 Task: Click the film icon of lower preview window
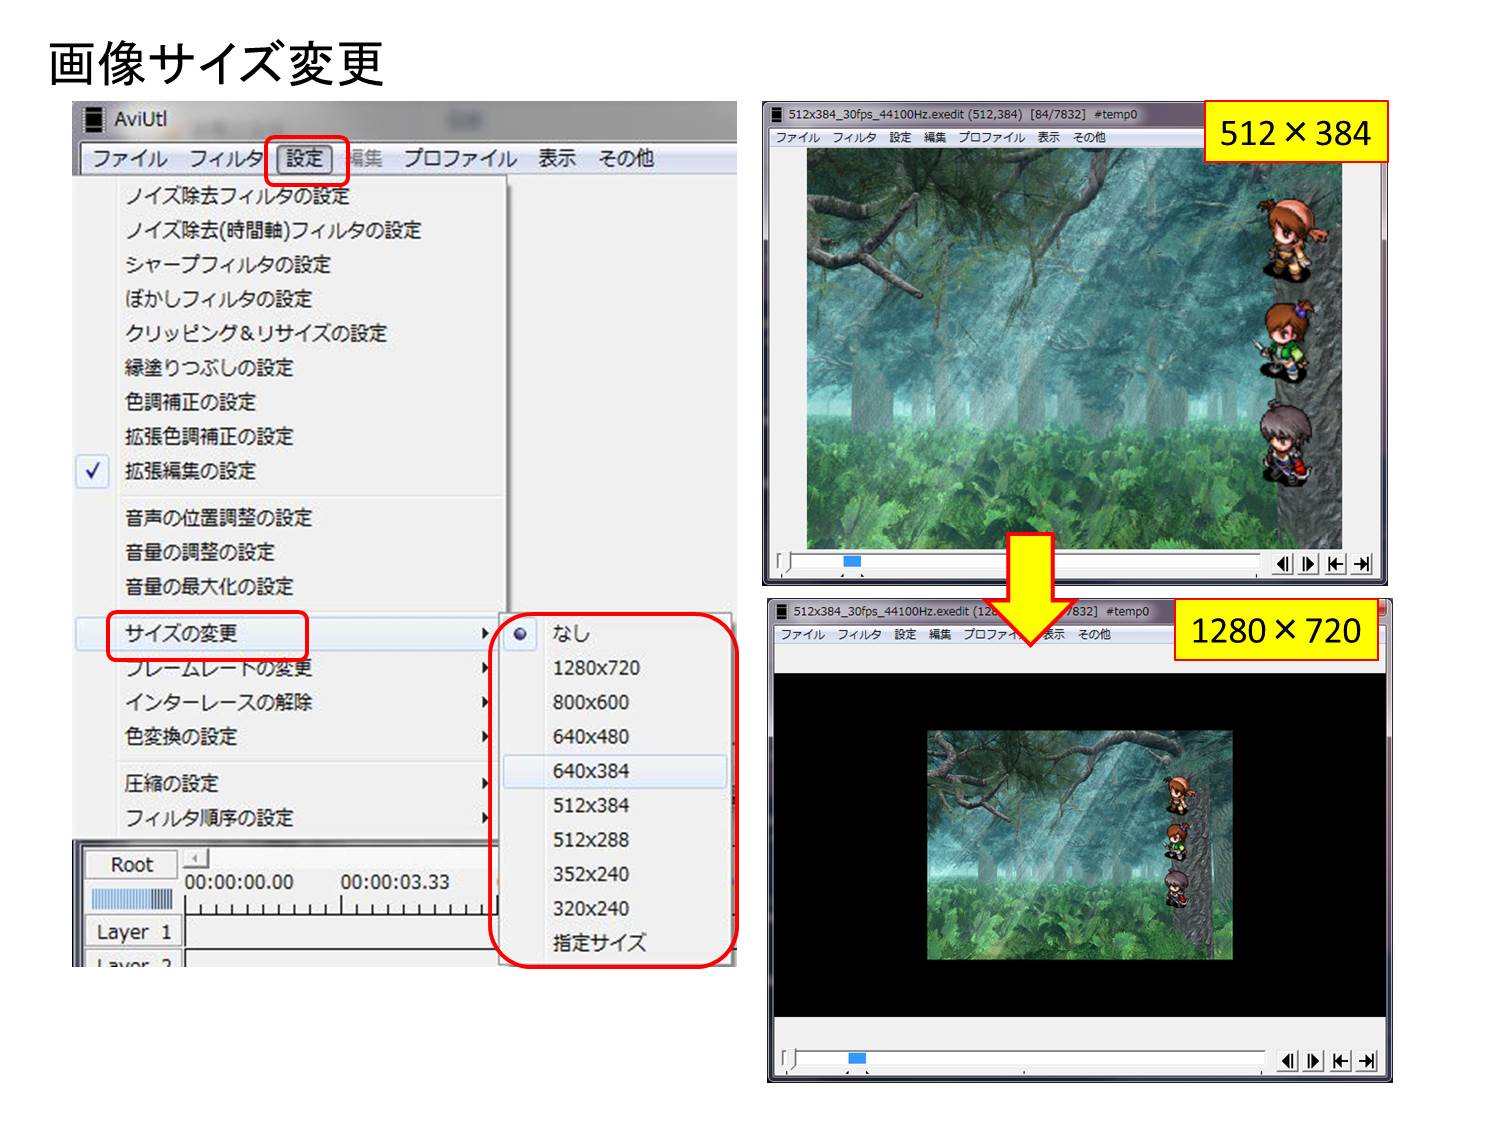782,611
